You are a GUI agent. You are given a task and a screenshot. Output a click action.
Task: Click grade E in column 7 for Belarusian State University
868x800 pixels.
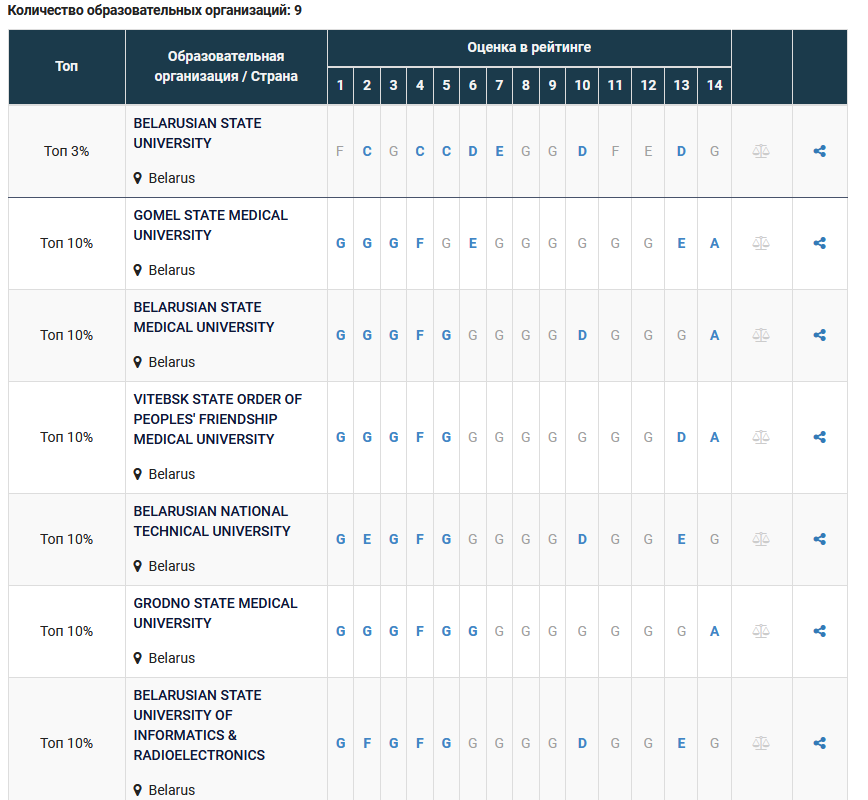pos(499,151)
